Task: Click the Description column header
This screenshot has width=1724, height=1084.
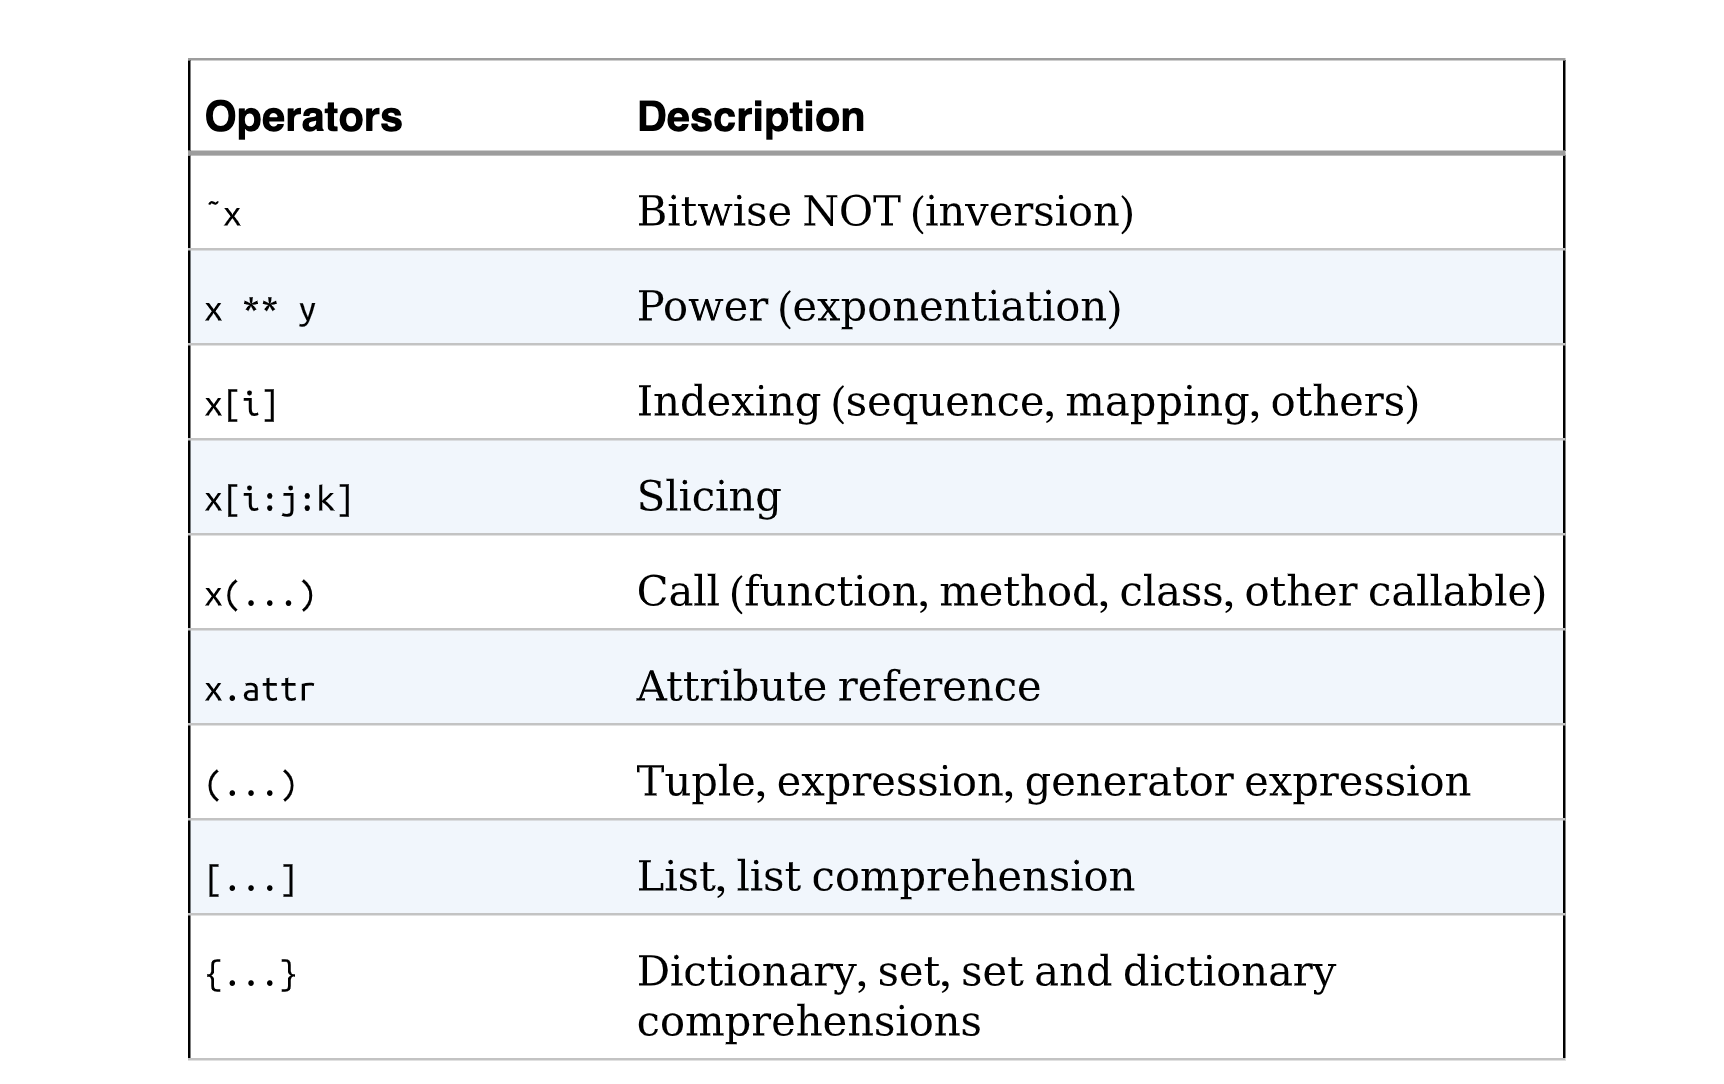Action: (750, 117)
